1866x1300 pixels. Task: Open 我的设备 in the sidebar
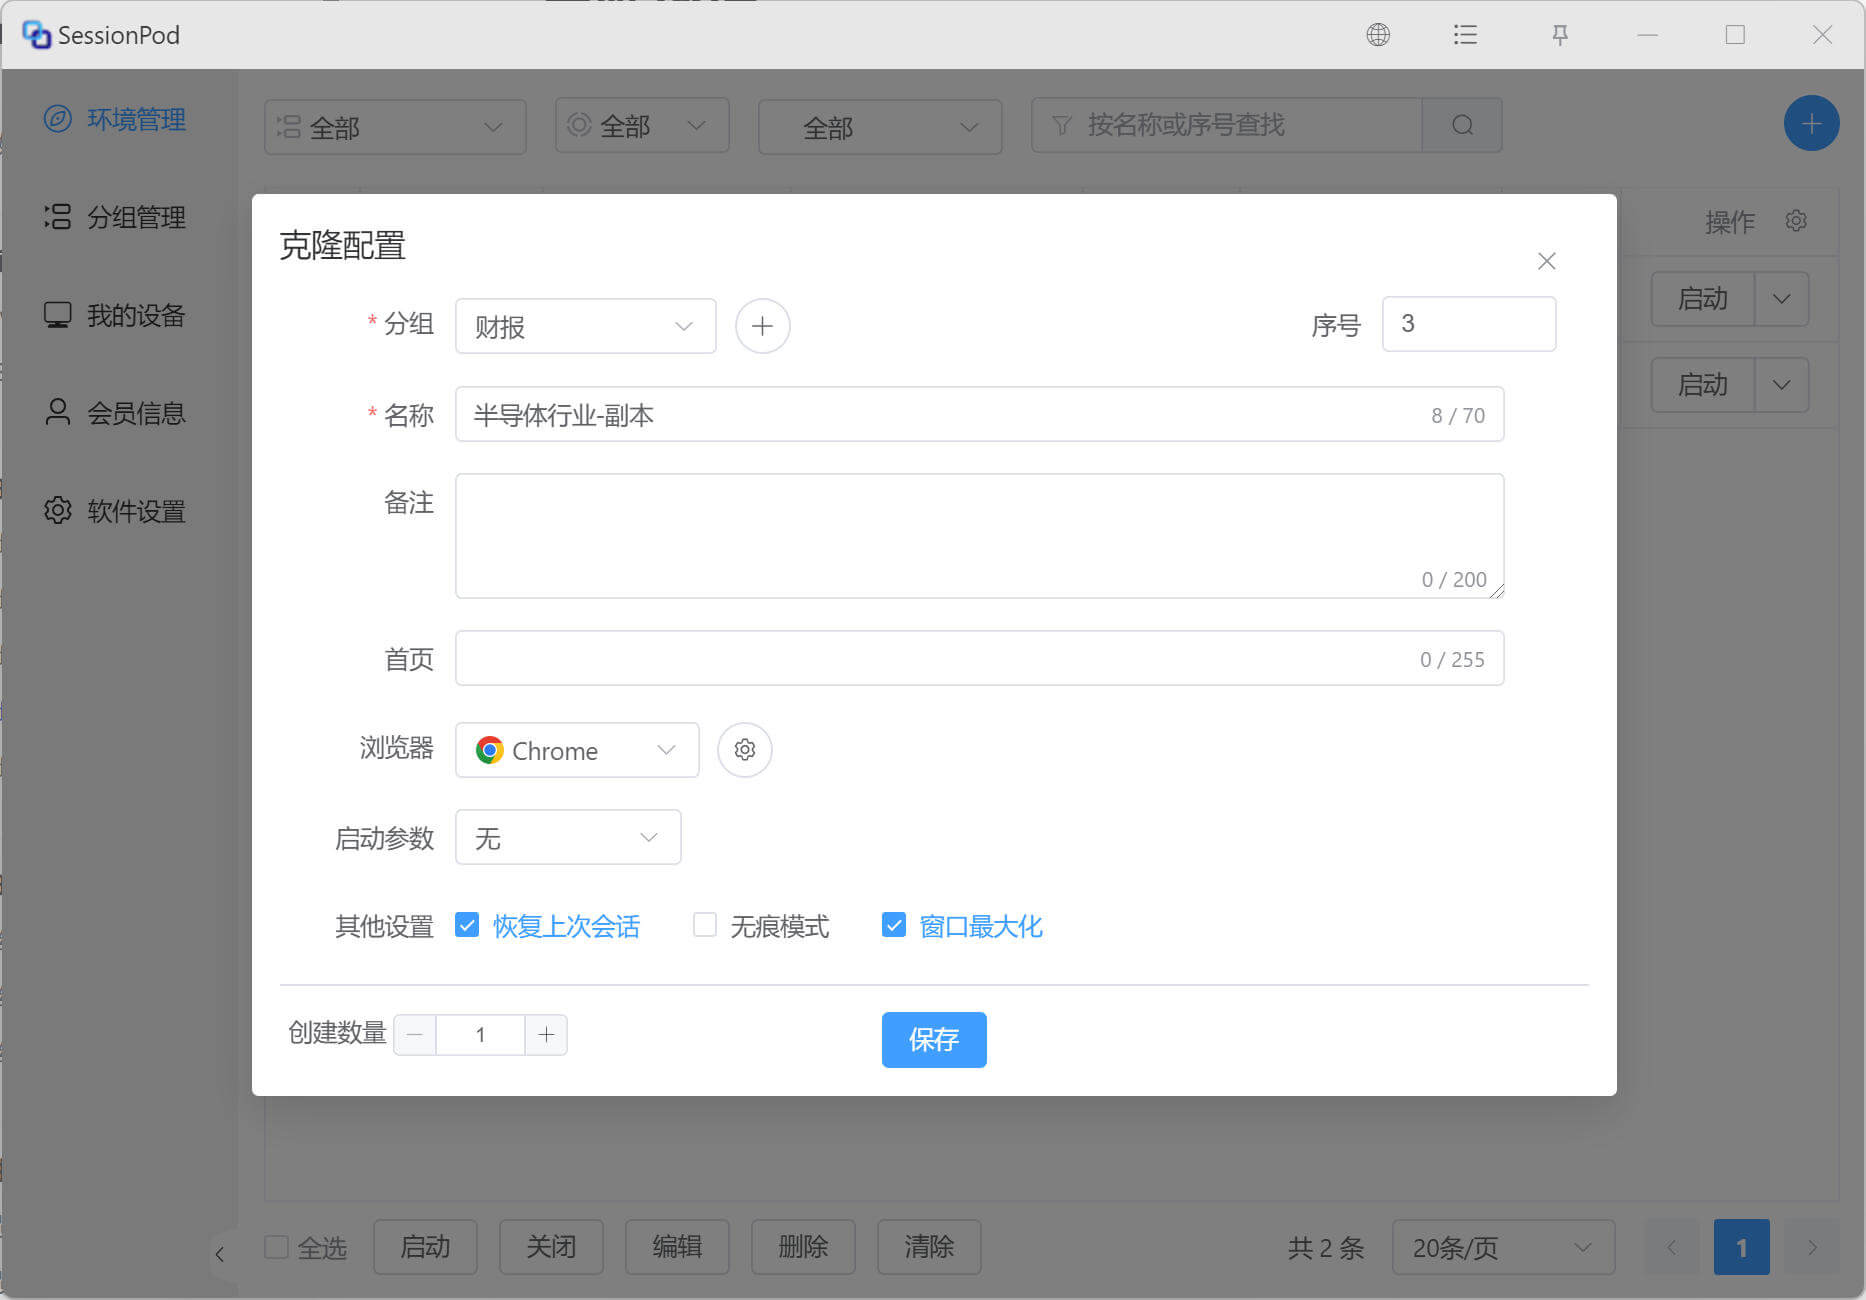click(x=116, y=315)
